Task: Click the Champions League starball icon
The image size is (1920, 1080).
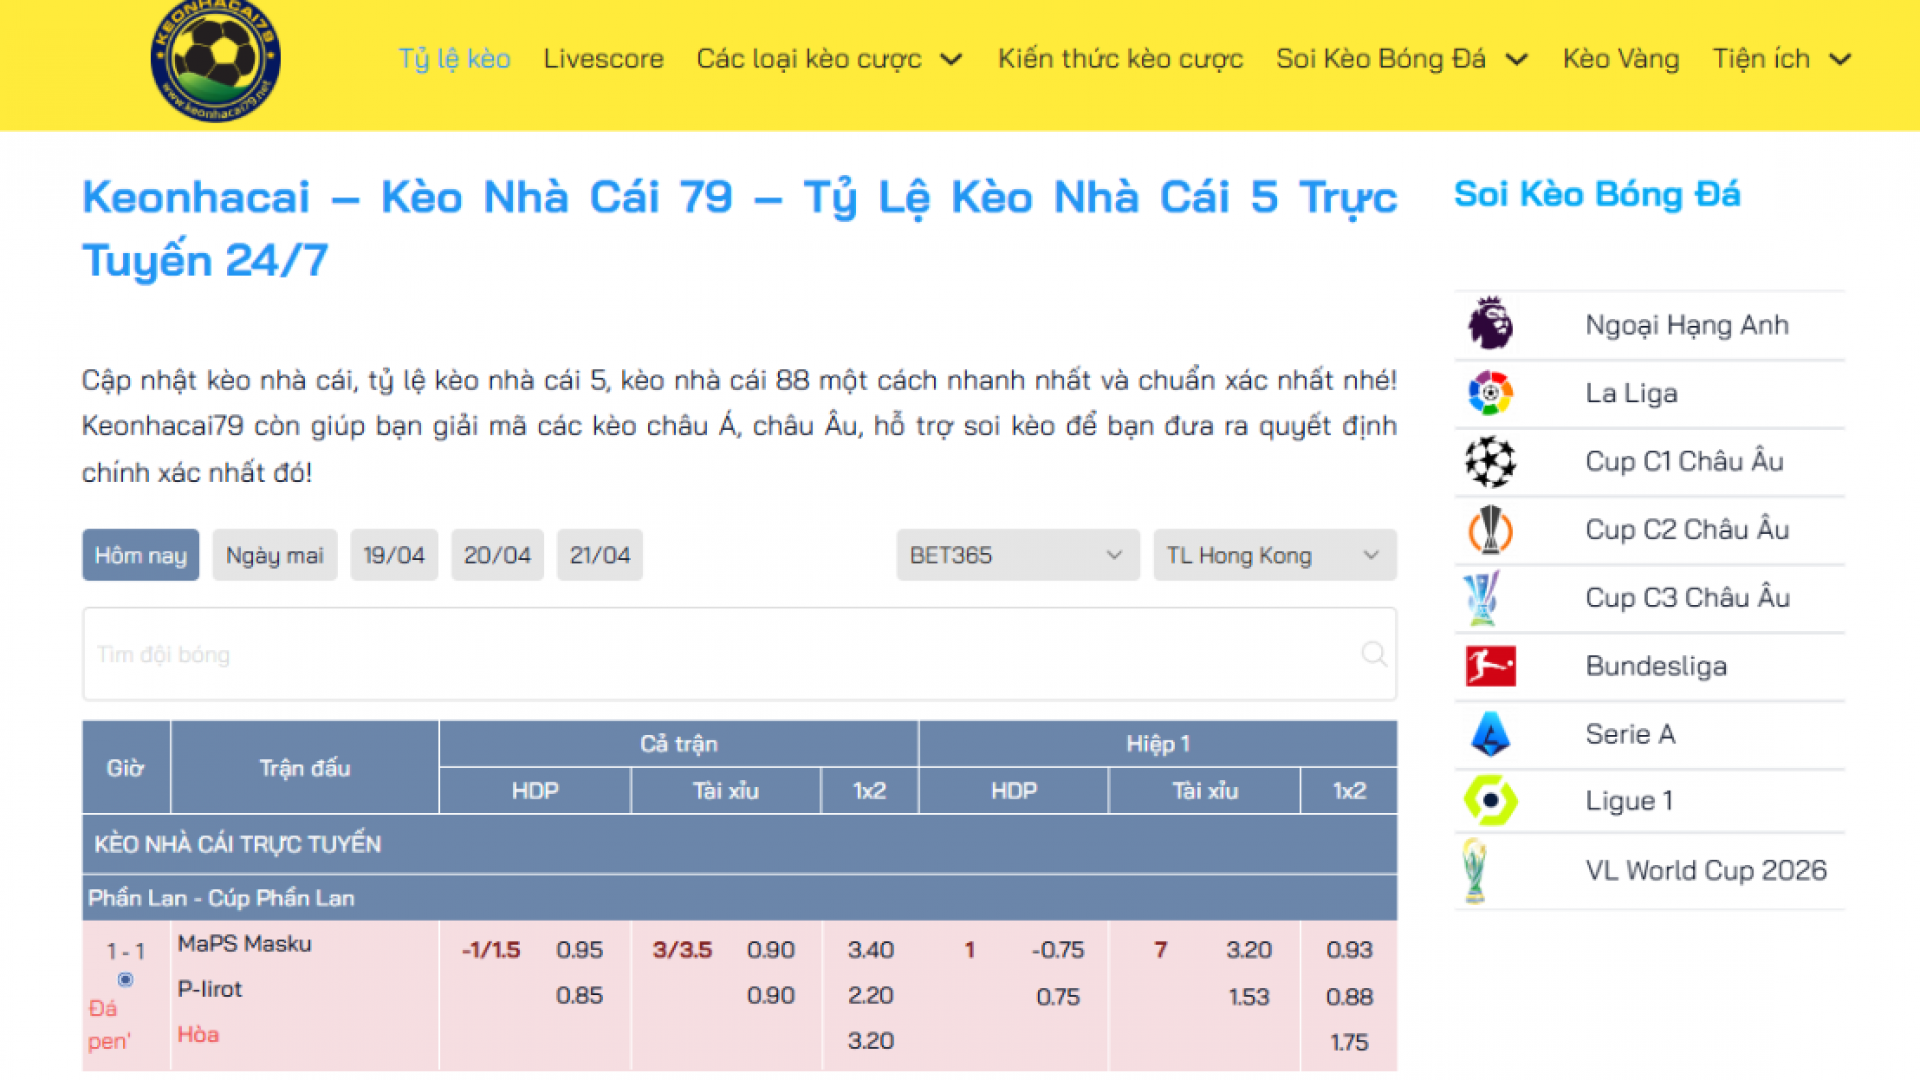Action: (x=1490, y=461)
